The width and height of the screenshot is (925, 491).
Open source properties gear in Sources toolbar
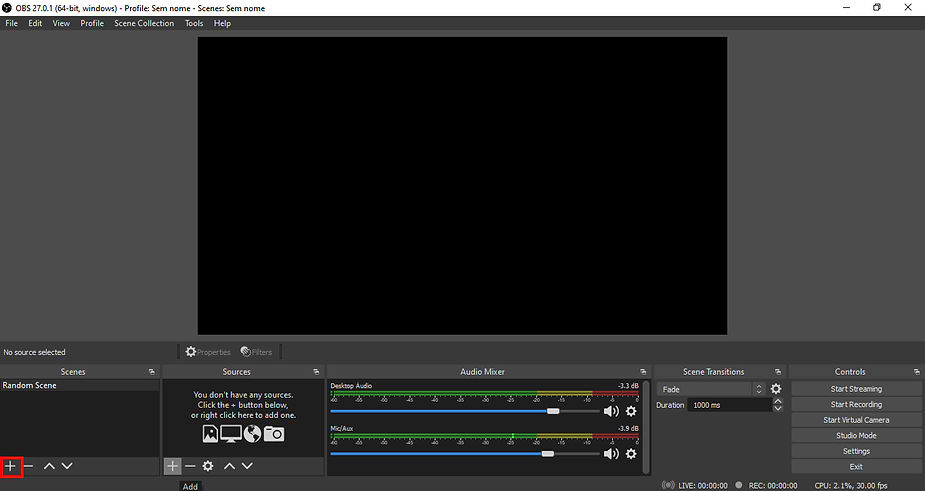tap(208, 466)
